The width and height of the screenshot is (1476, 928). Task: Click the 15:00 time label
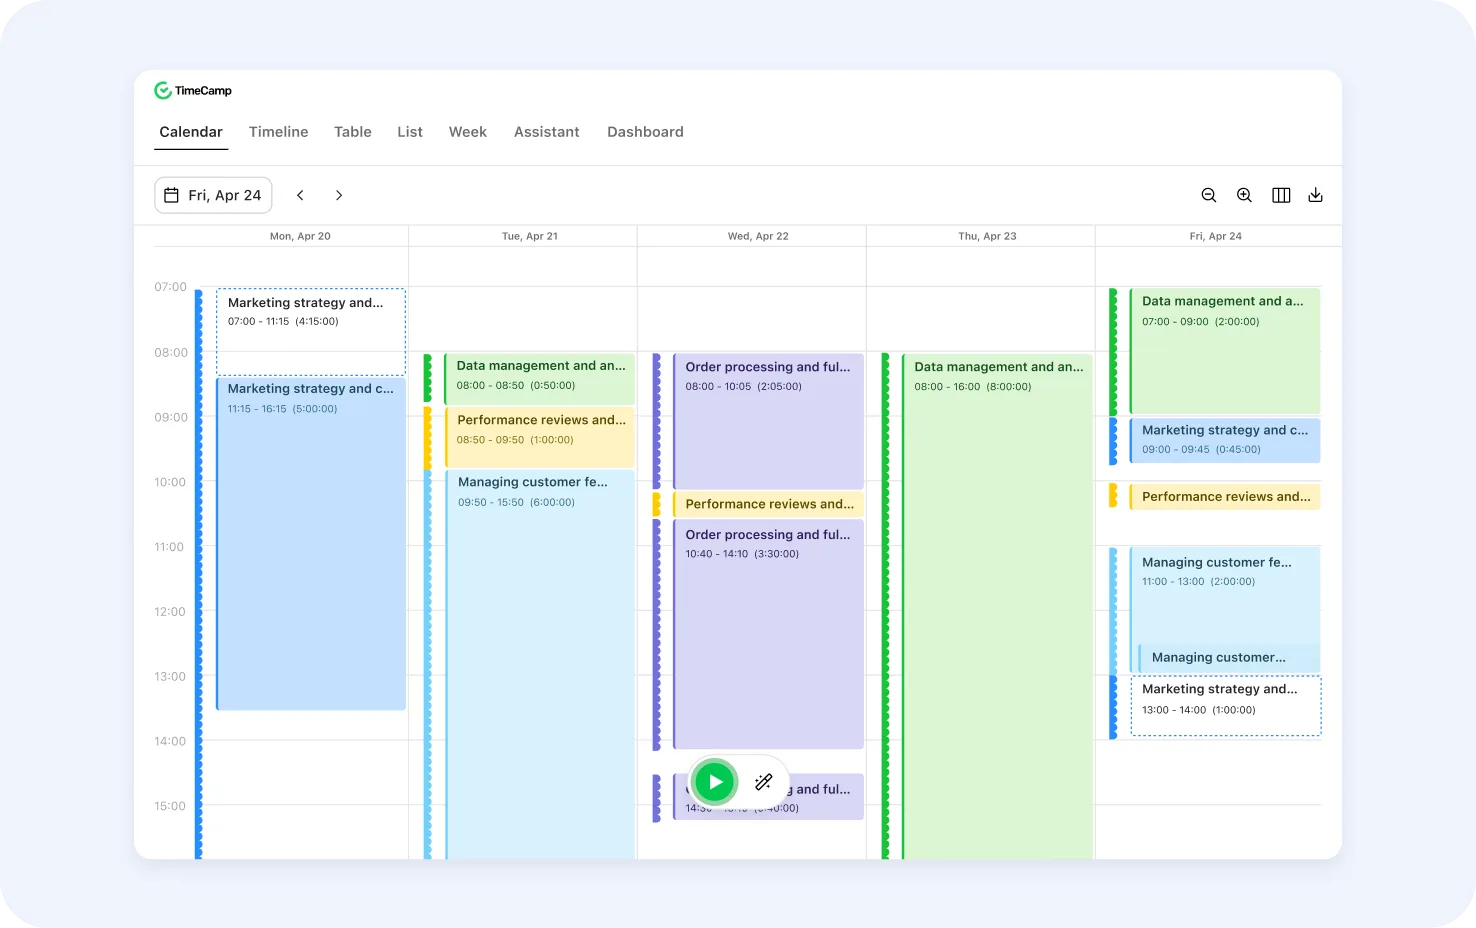(x=170, y=806)
